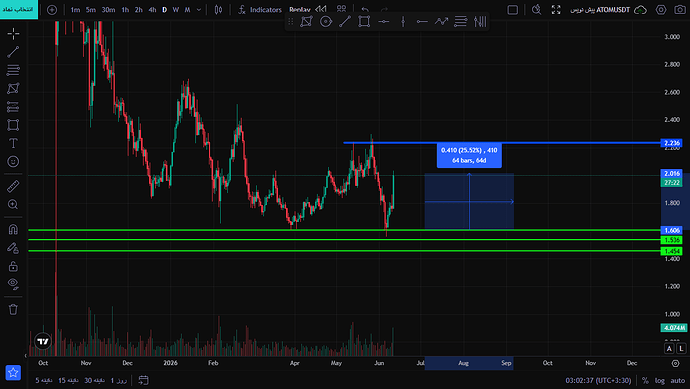Select the horizontal line tool in favorites bar
Screen dimensions: 690x389
click(x=384, y=21)
